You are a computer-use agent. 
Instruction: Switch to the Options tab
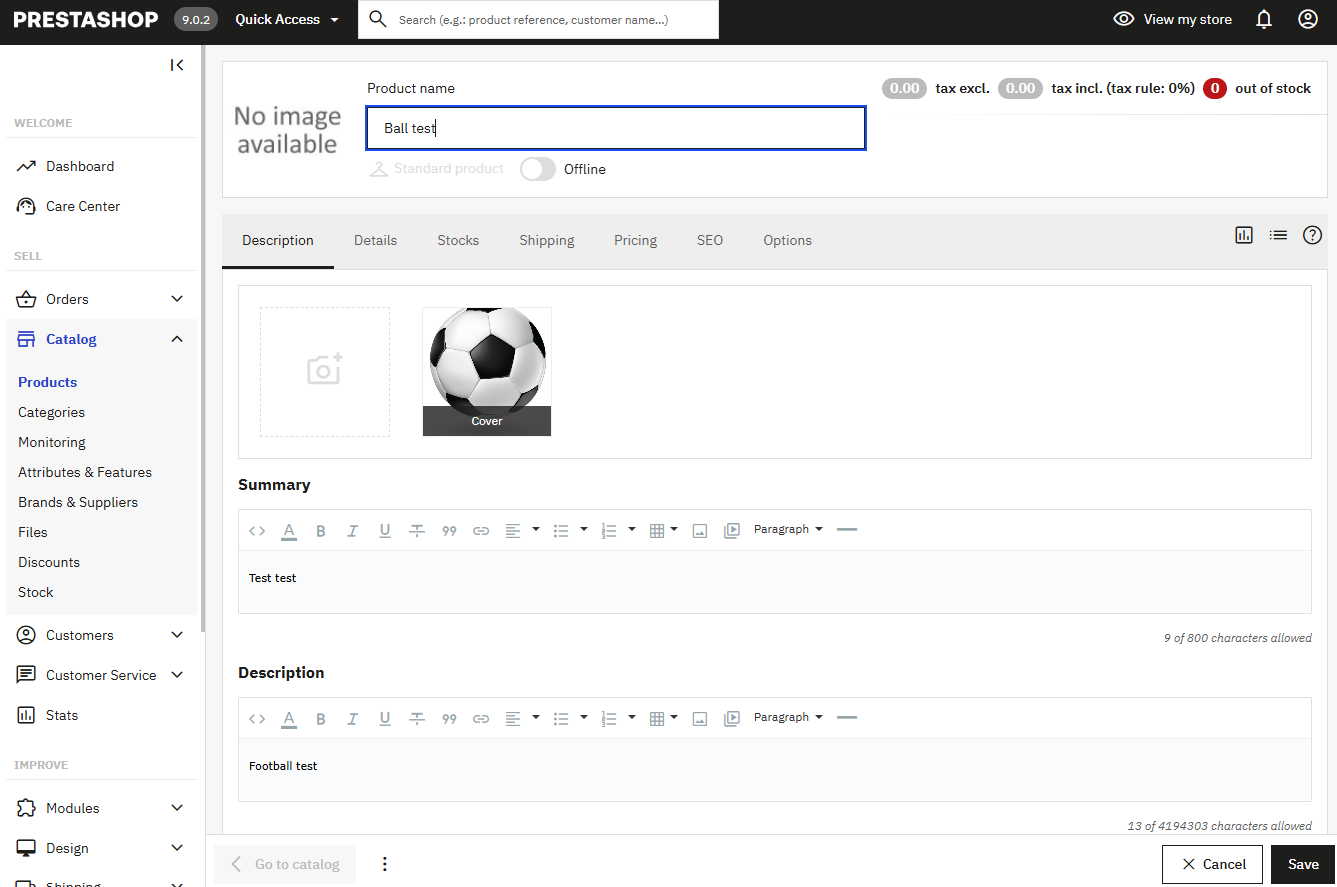788,240
